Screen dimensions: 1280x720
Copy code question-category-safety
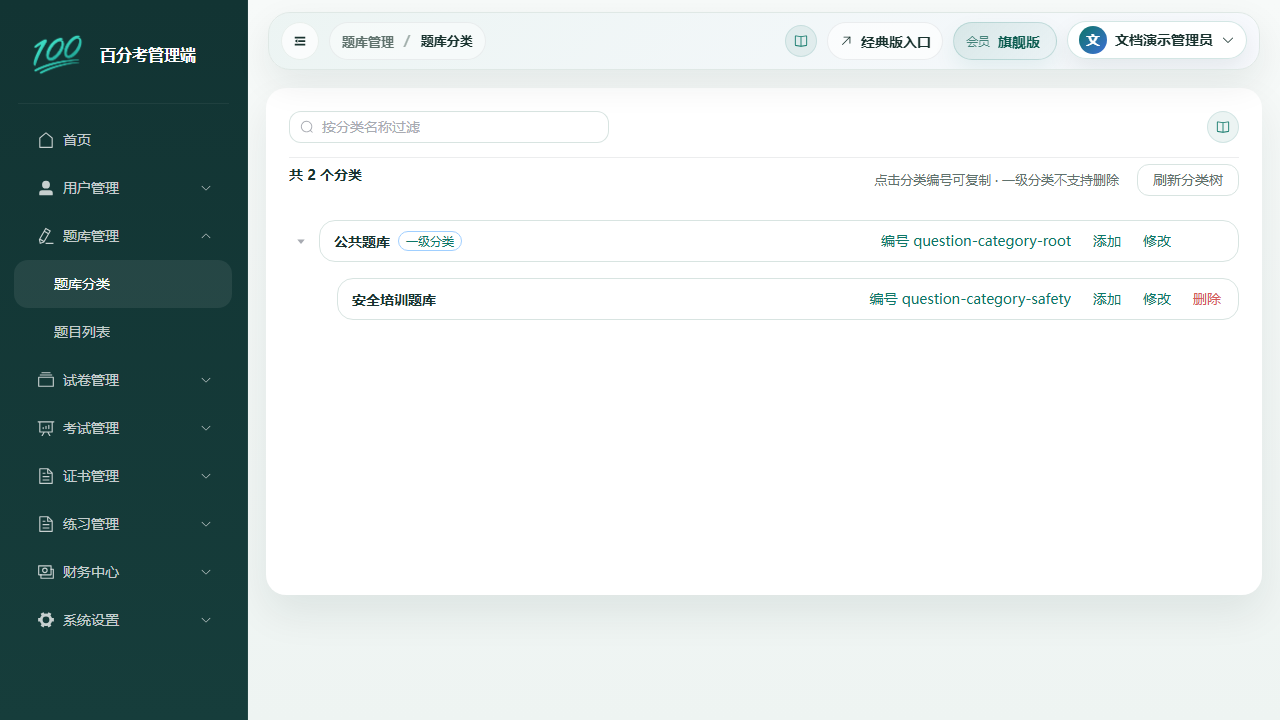pyautogui.click(x=970, y=299)
